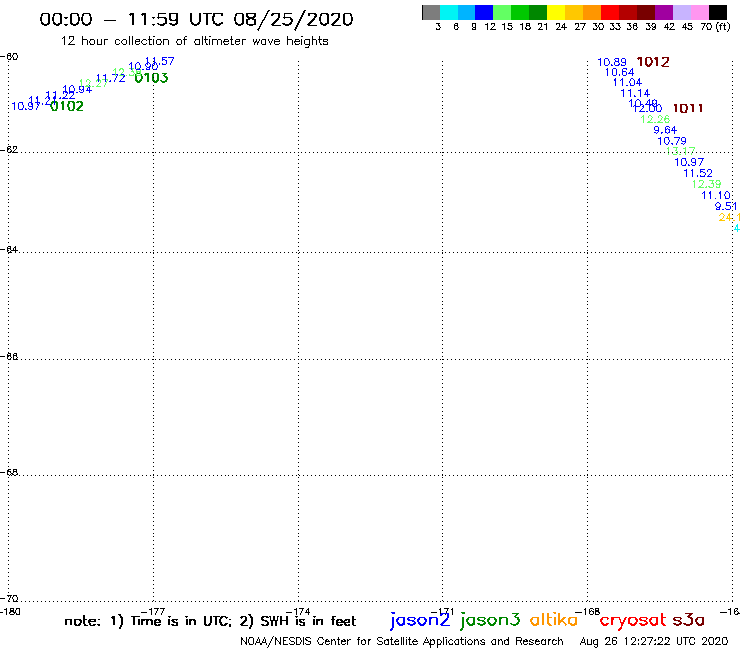Click the 'cryosat' satellite legend label
The height and width of the screenshot is (650, 740).
[x=633, y=620]
